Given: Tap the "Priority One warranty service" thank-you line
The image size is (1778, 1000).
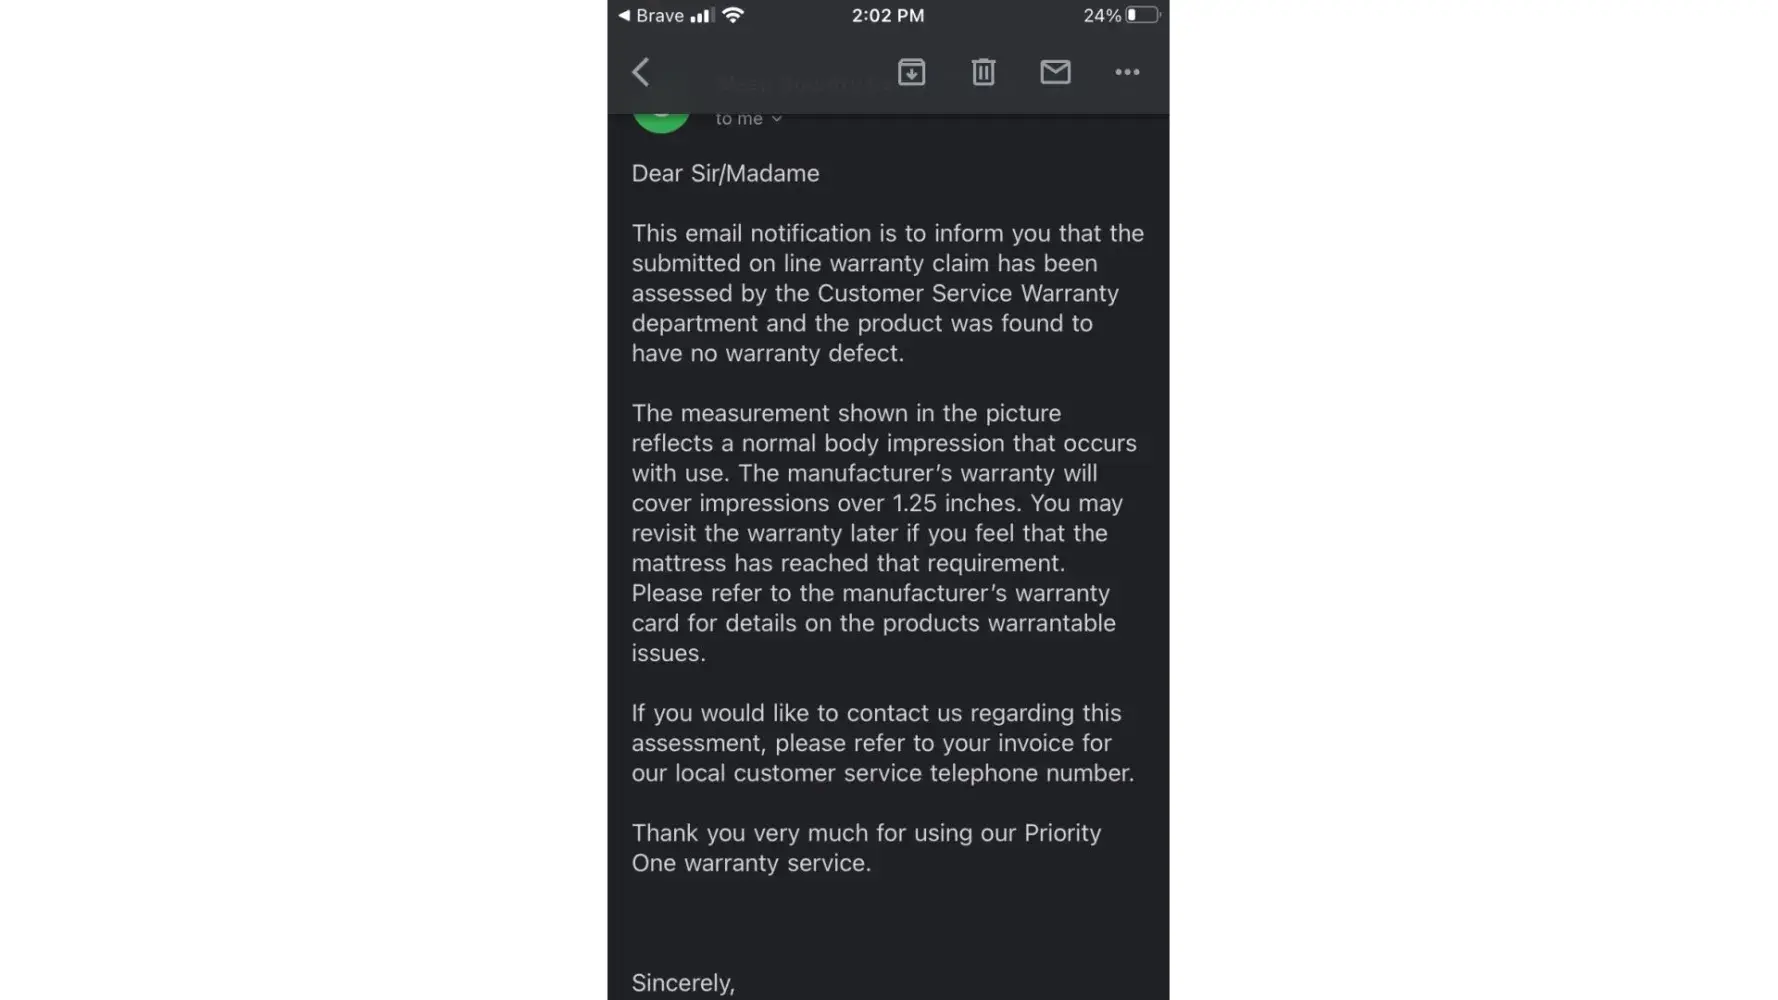Looking at the screenshot, I should [x=866, y=847].
